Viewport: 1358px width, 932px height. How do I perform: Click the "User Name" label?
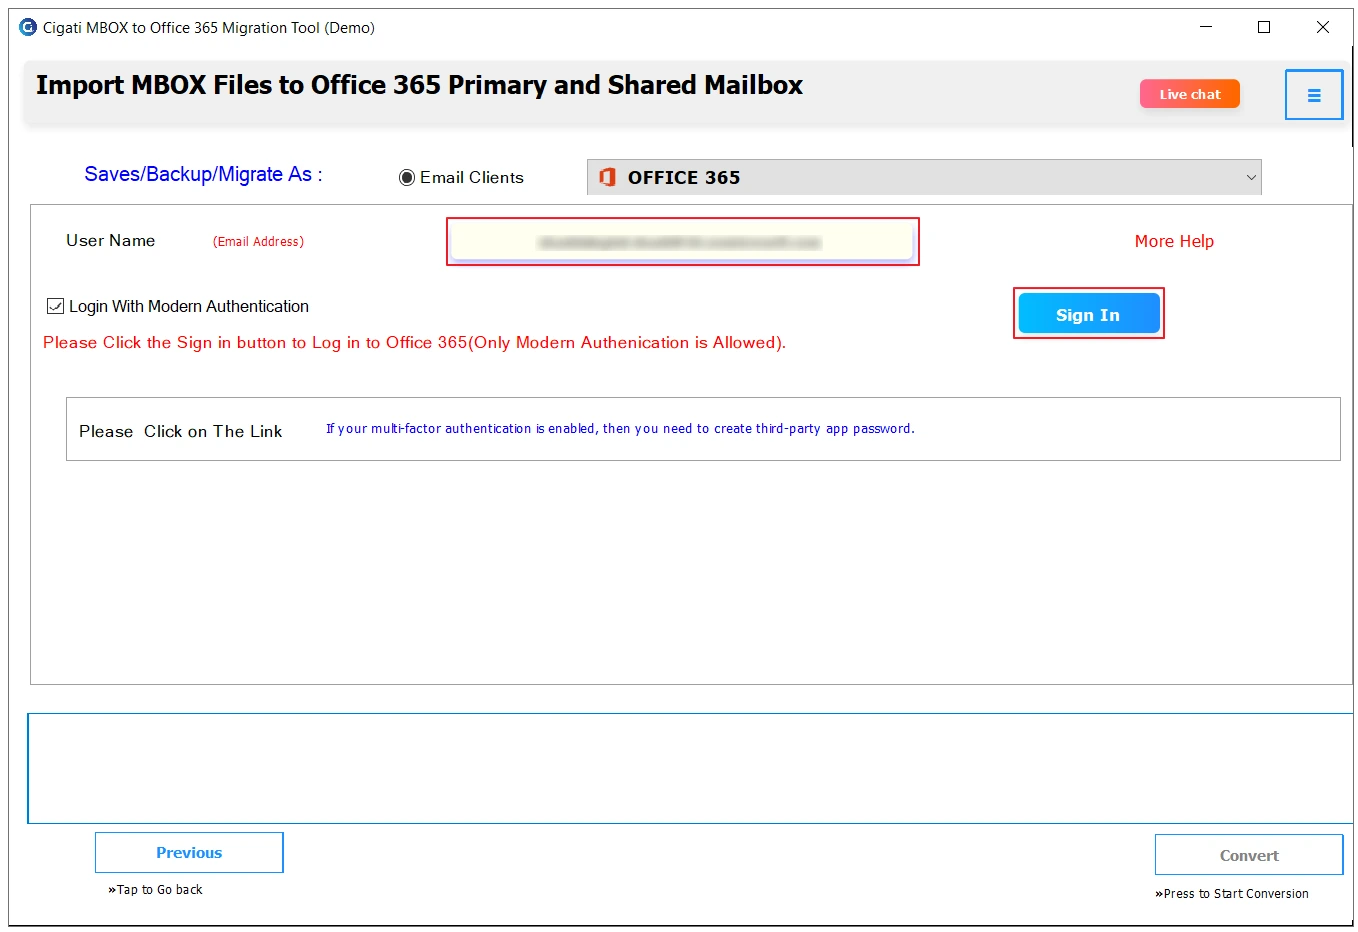[x=111, y=240]
